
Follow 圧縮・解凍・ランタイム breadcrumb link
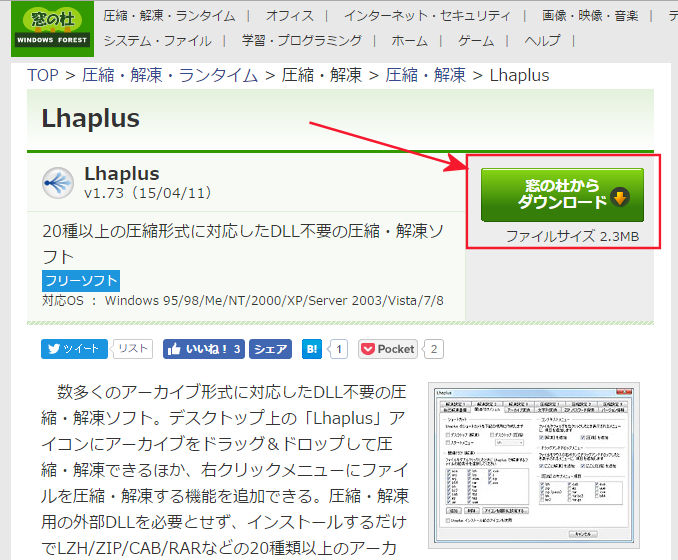pyautogui.click(x=170, y=75)
